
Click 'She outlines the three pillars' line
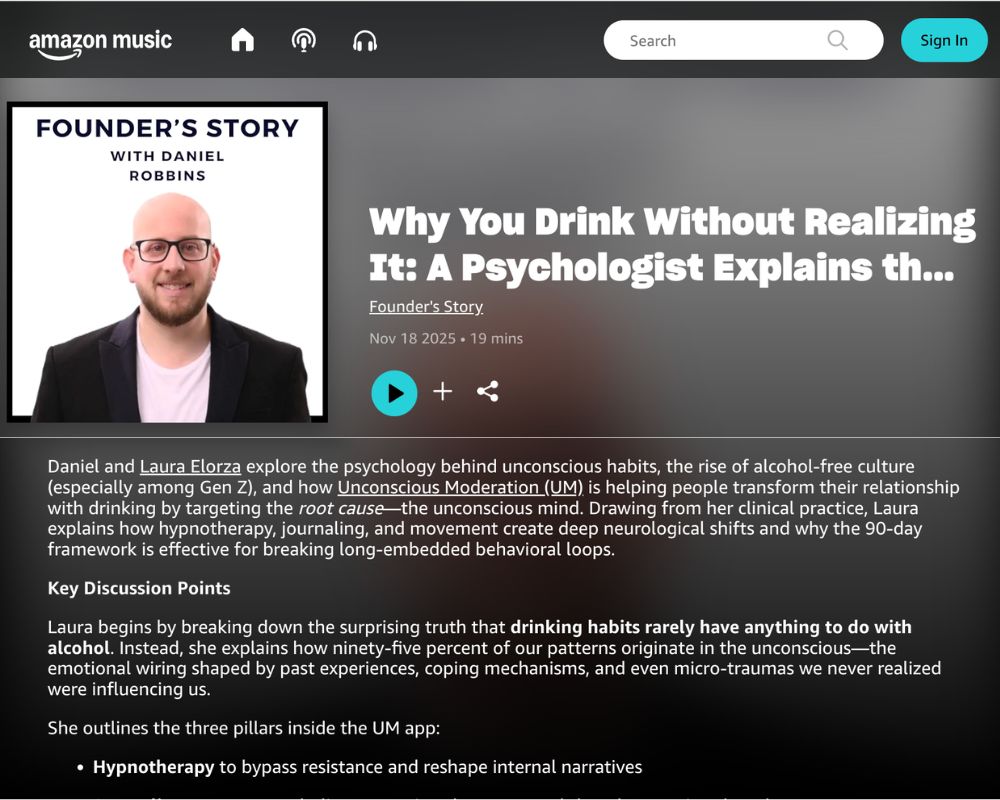pyautogui.click(x=244, y=728)
